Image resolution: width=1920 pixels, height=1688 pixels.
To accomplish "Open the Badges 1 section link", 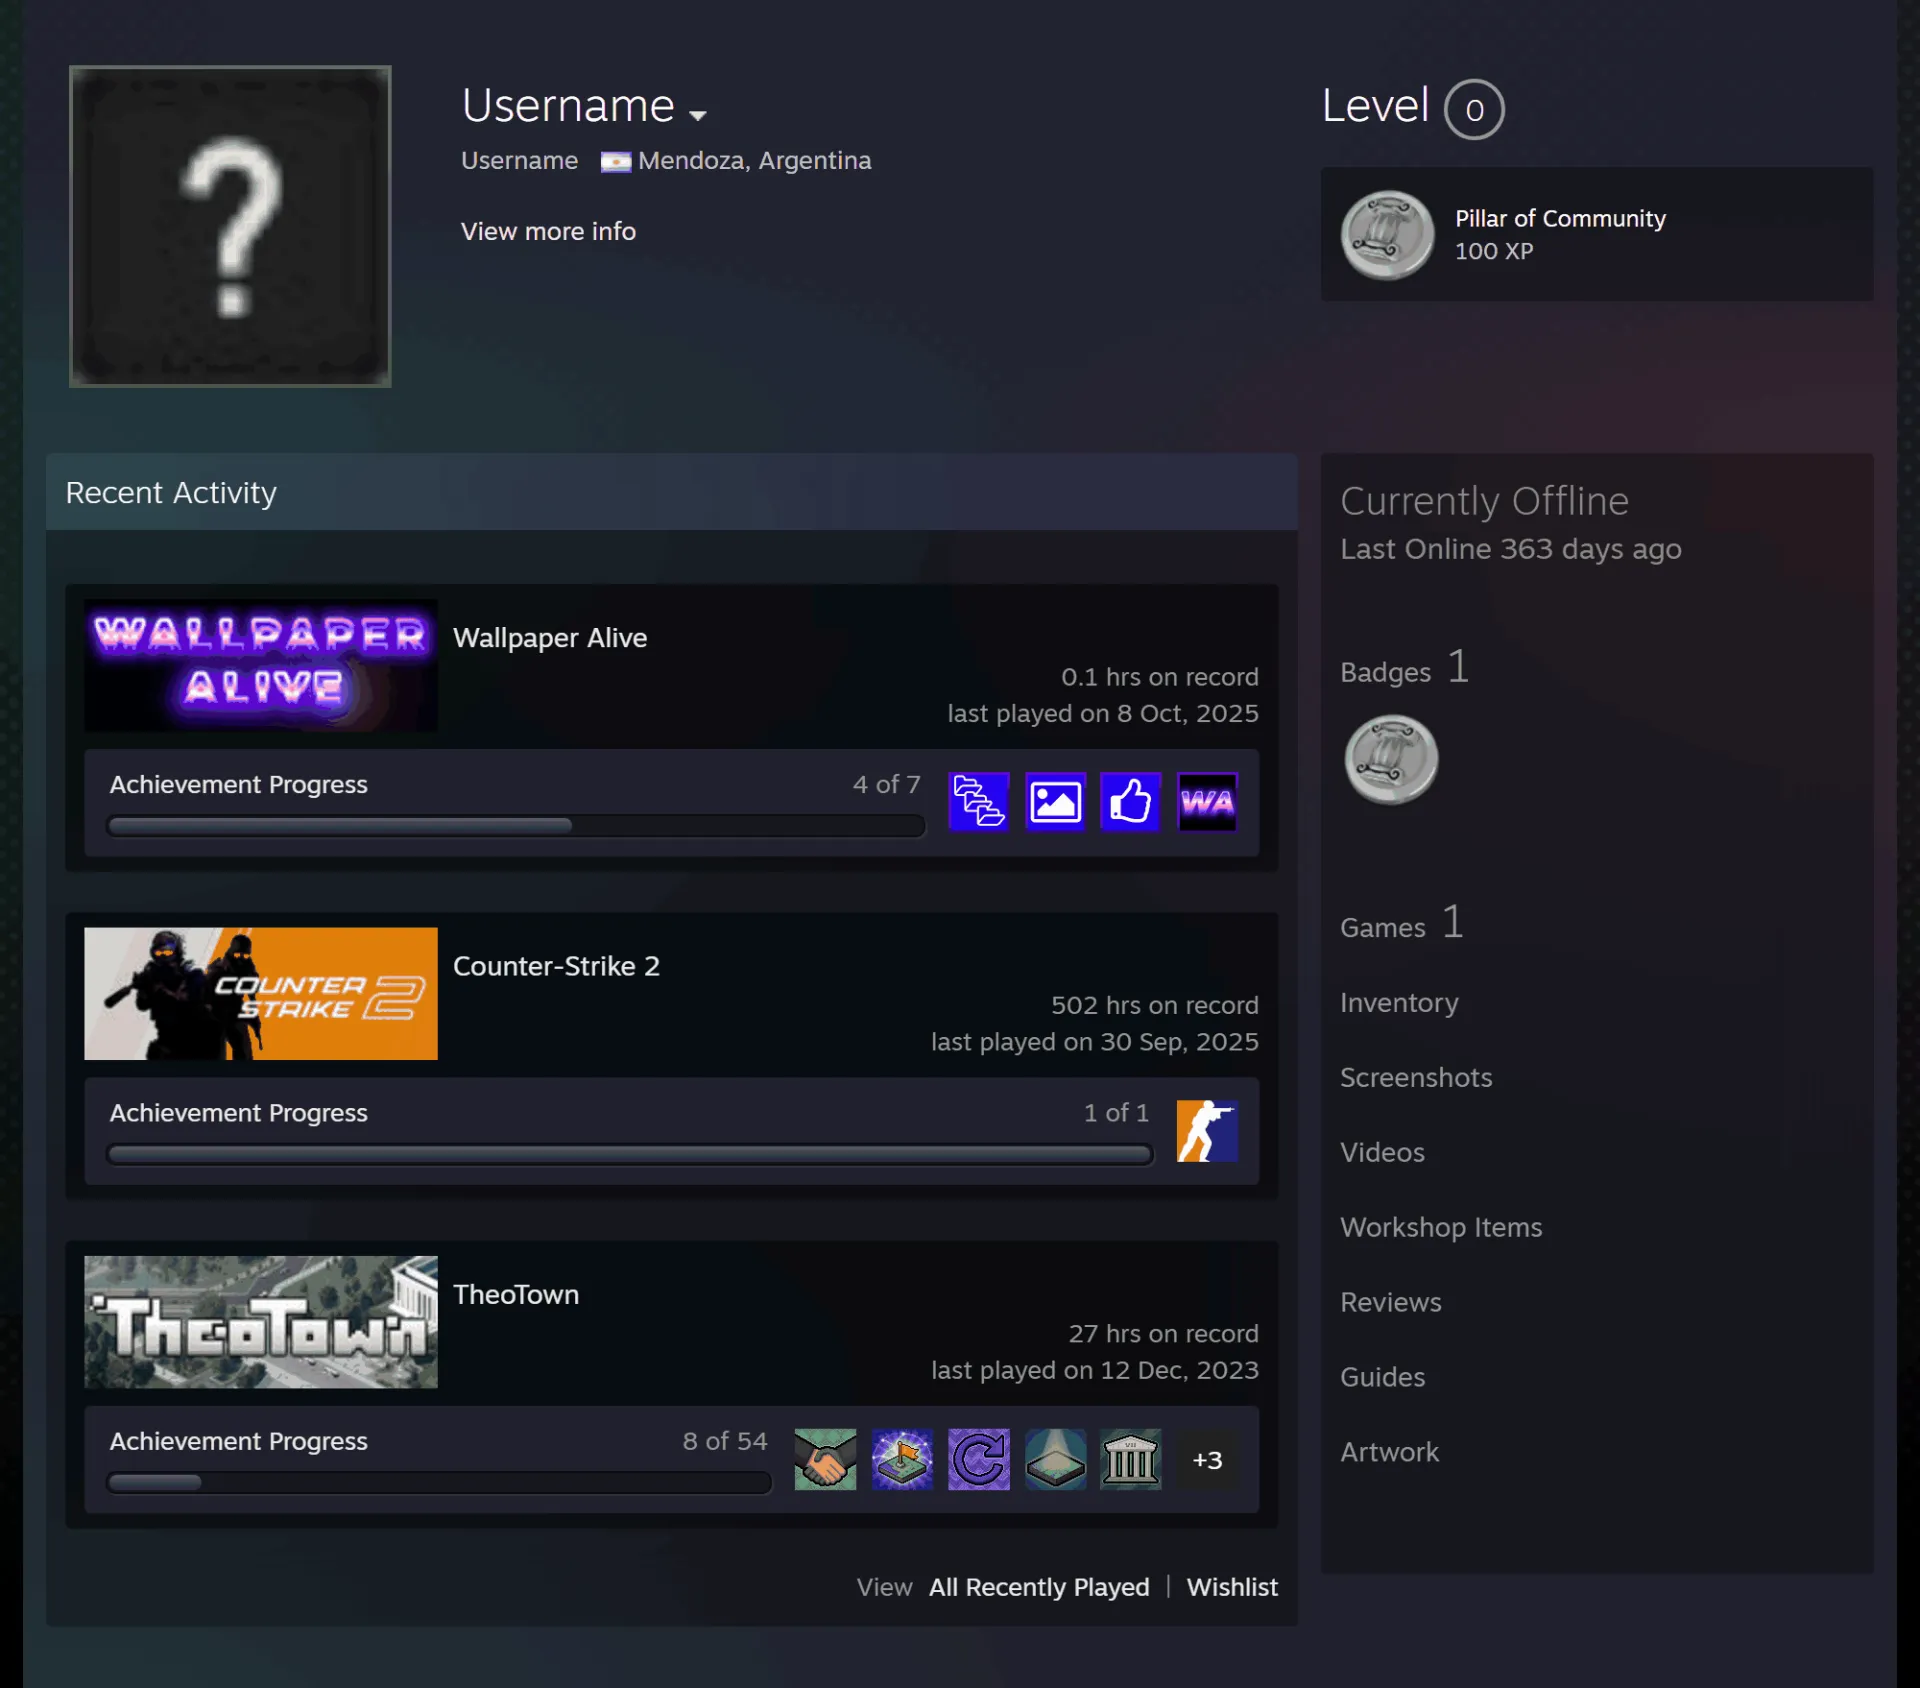I will (x=1404, y=669).
